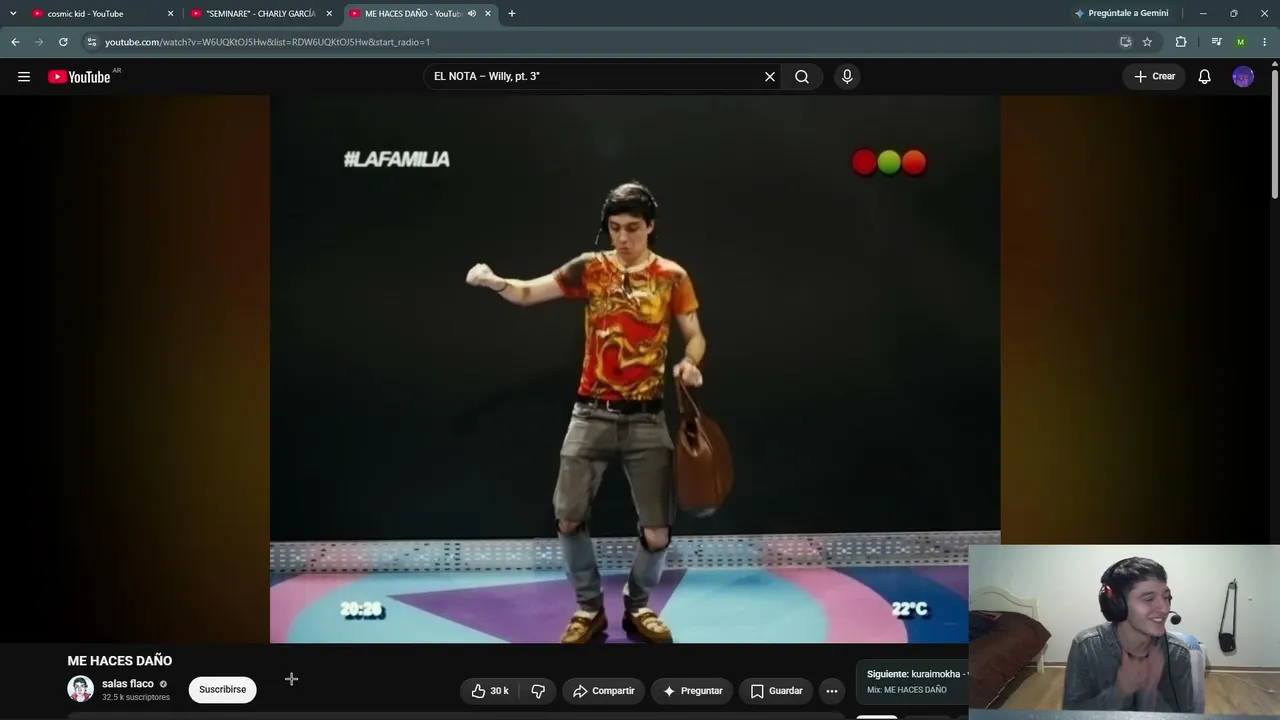
Task: Start voice search with the microphone
Action: 847,77
